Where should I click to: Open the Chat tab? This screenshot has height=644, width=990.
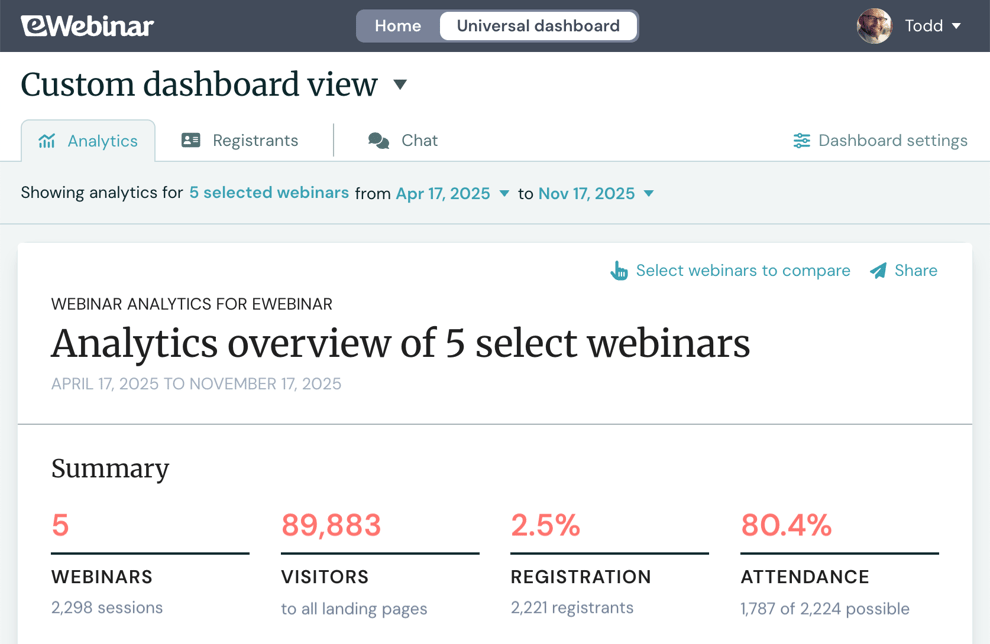pyautogui.click(x=419, y=141)
